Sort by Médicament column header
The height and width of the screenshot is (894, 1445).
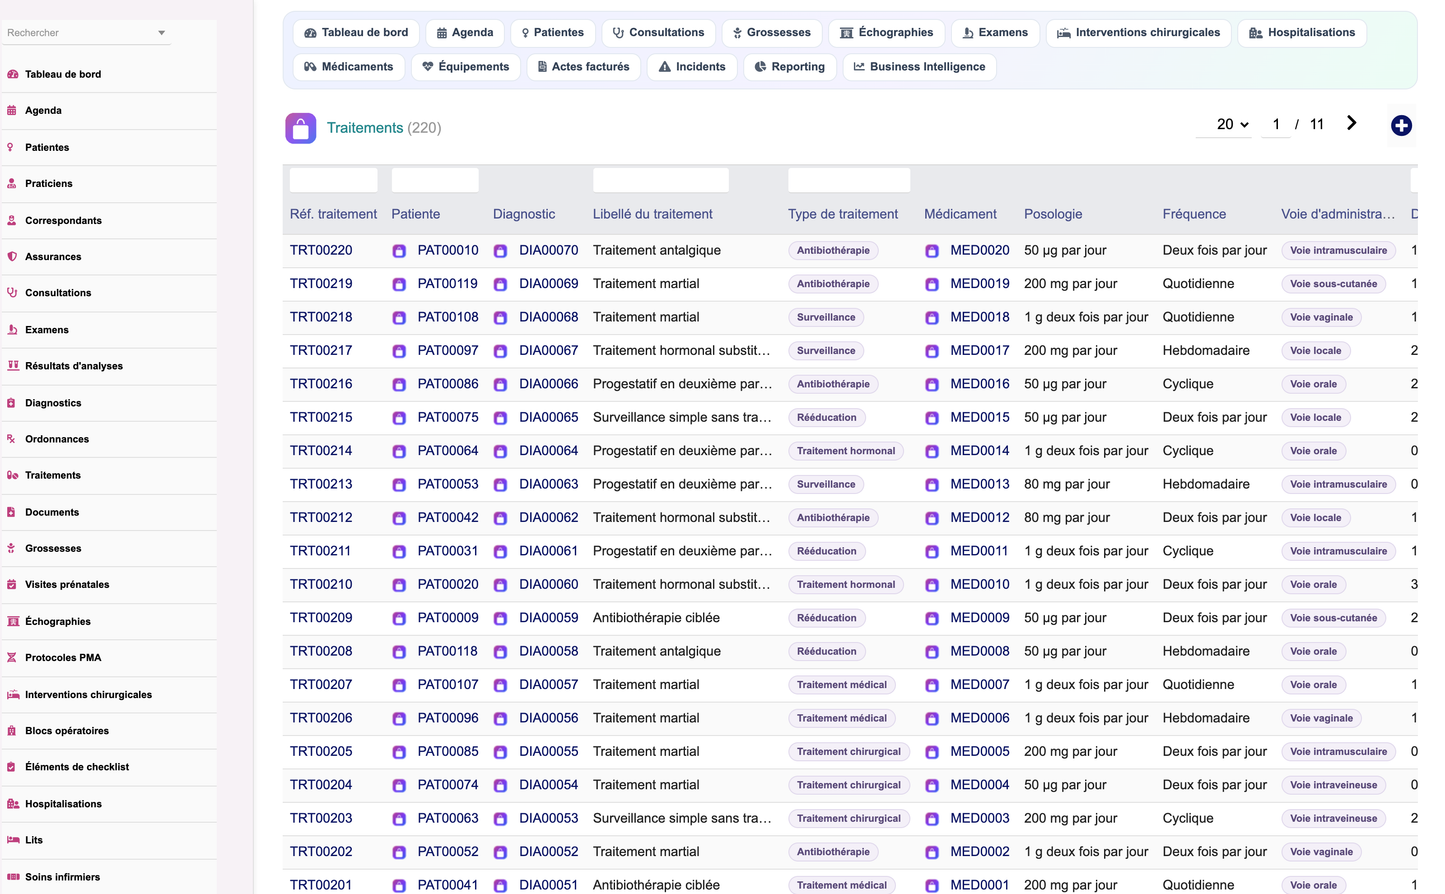point(960,214)
